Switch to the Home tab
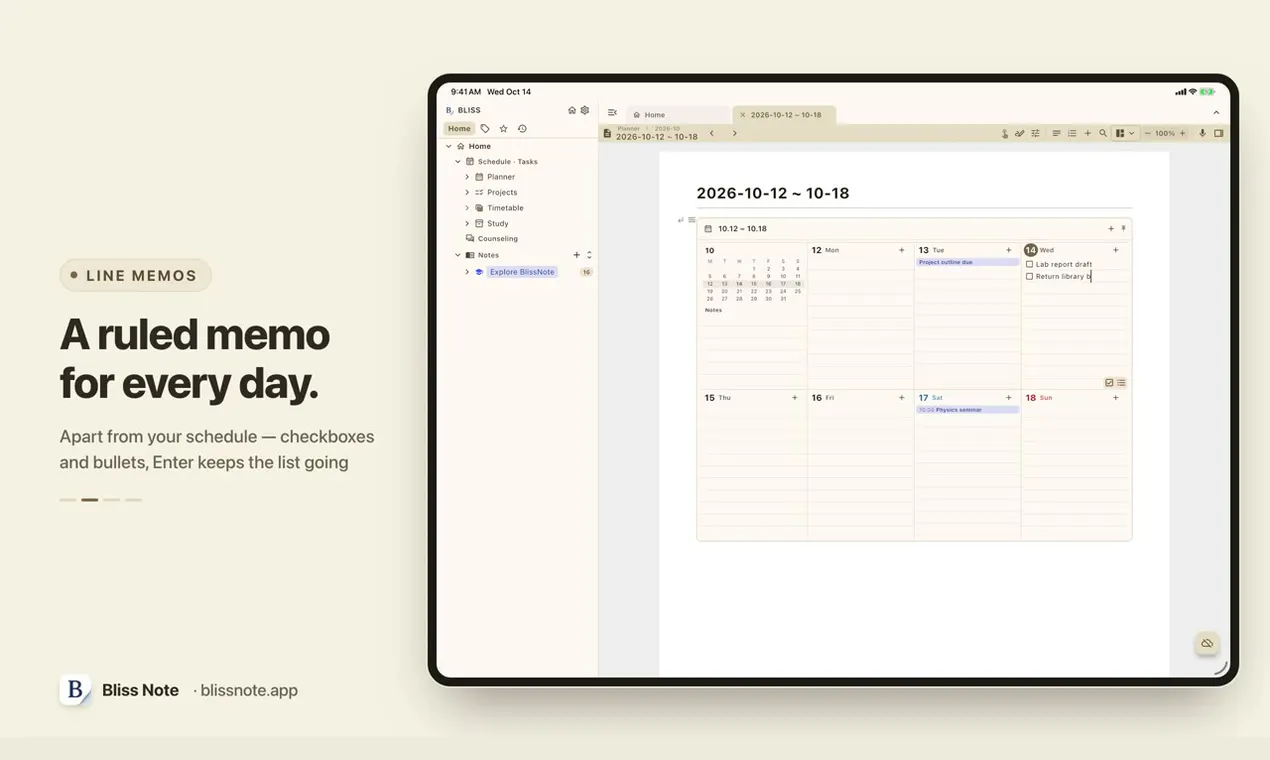 (678, 115)
